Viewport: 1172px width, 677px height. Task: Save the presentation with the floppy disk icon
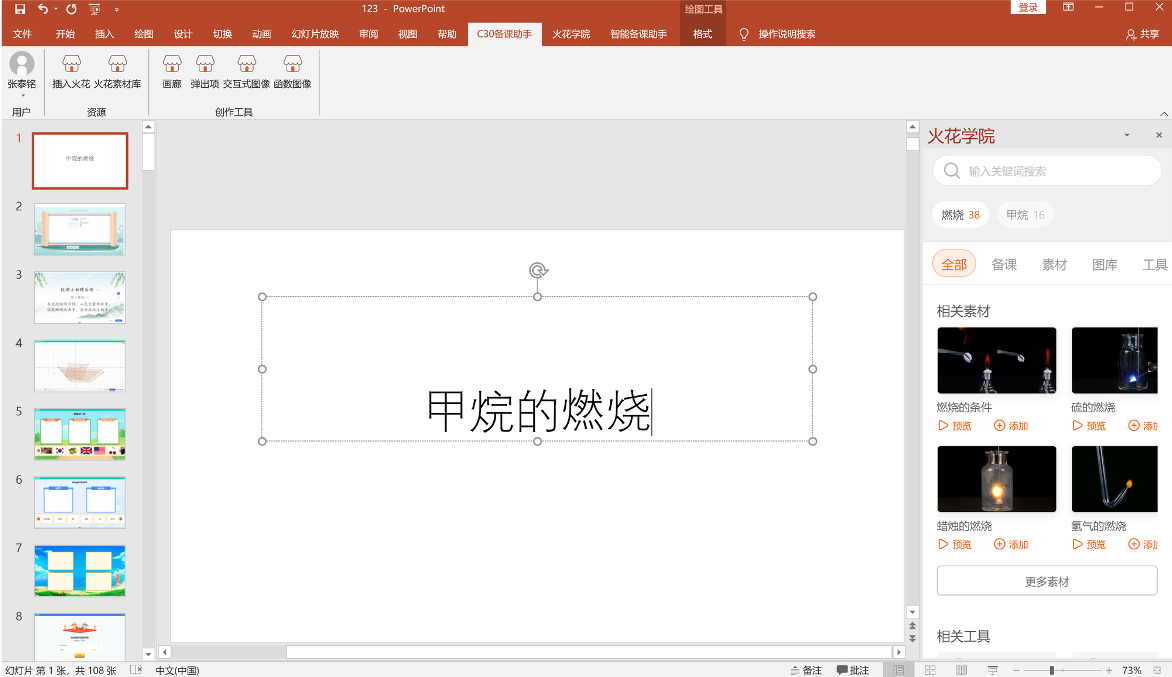(x=20, y=9)
